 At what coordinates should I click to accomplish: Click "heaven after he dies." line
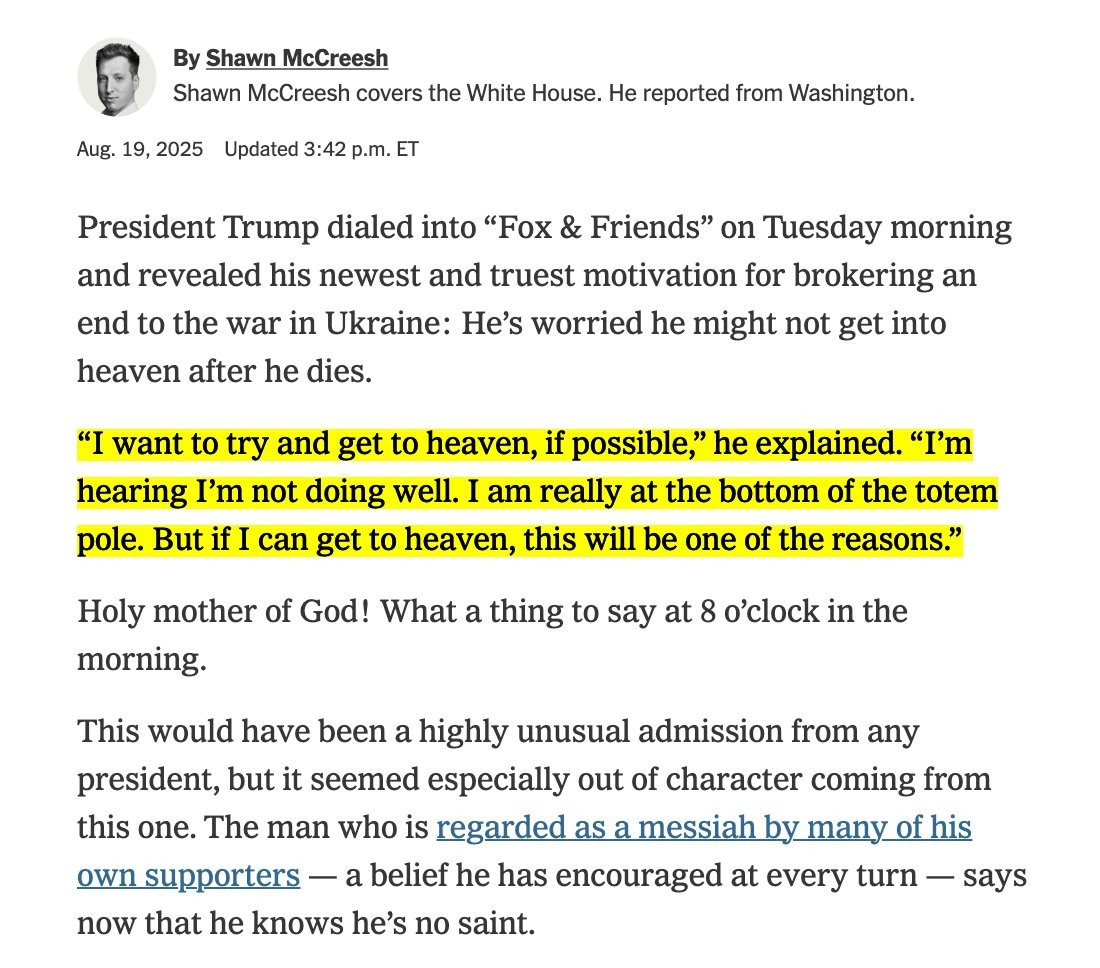(x=224, y=371)
